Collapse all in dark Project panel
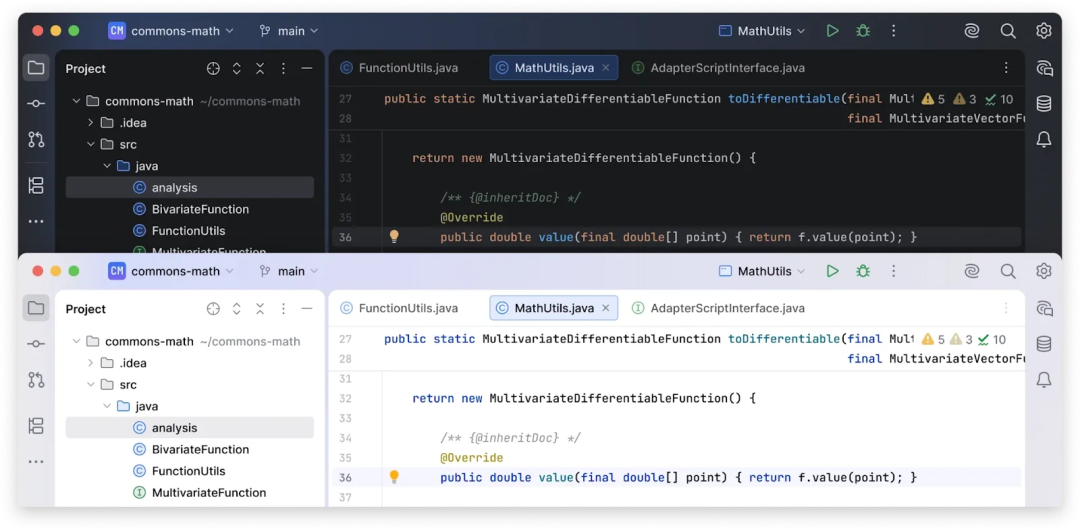The image size is (1080, 530). point(260,68)
